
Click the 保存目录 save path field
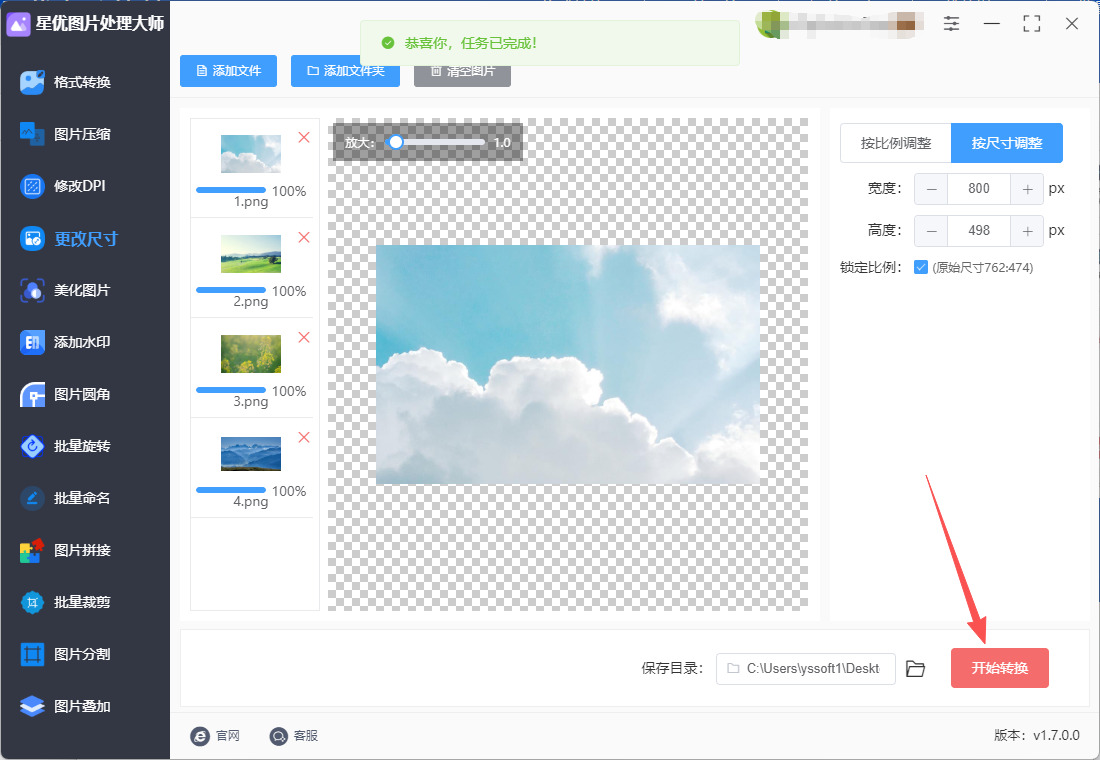805,669
